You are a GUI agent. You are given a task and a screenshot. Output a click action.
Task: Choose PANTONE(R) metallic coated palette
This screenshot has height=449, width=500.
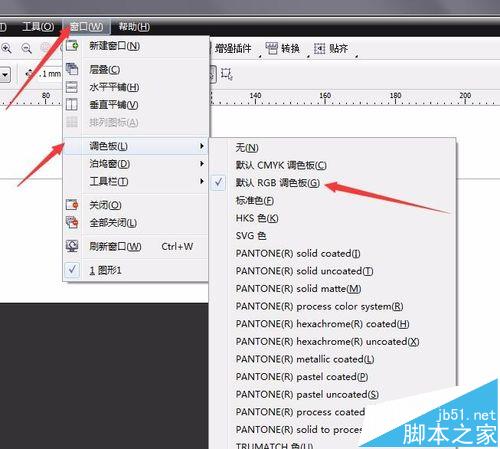305,360
